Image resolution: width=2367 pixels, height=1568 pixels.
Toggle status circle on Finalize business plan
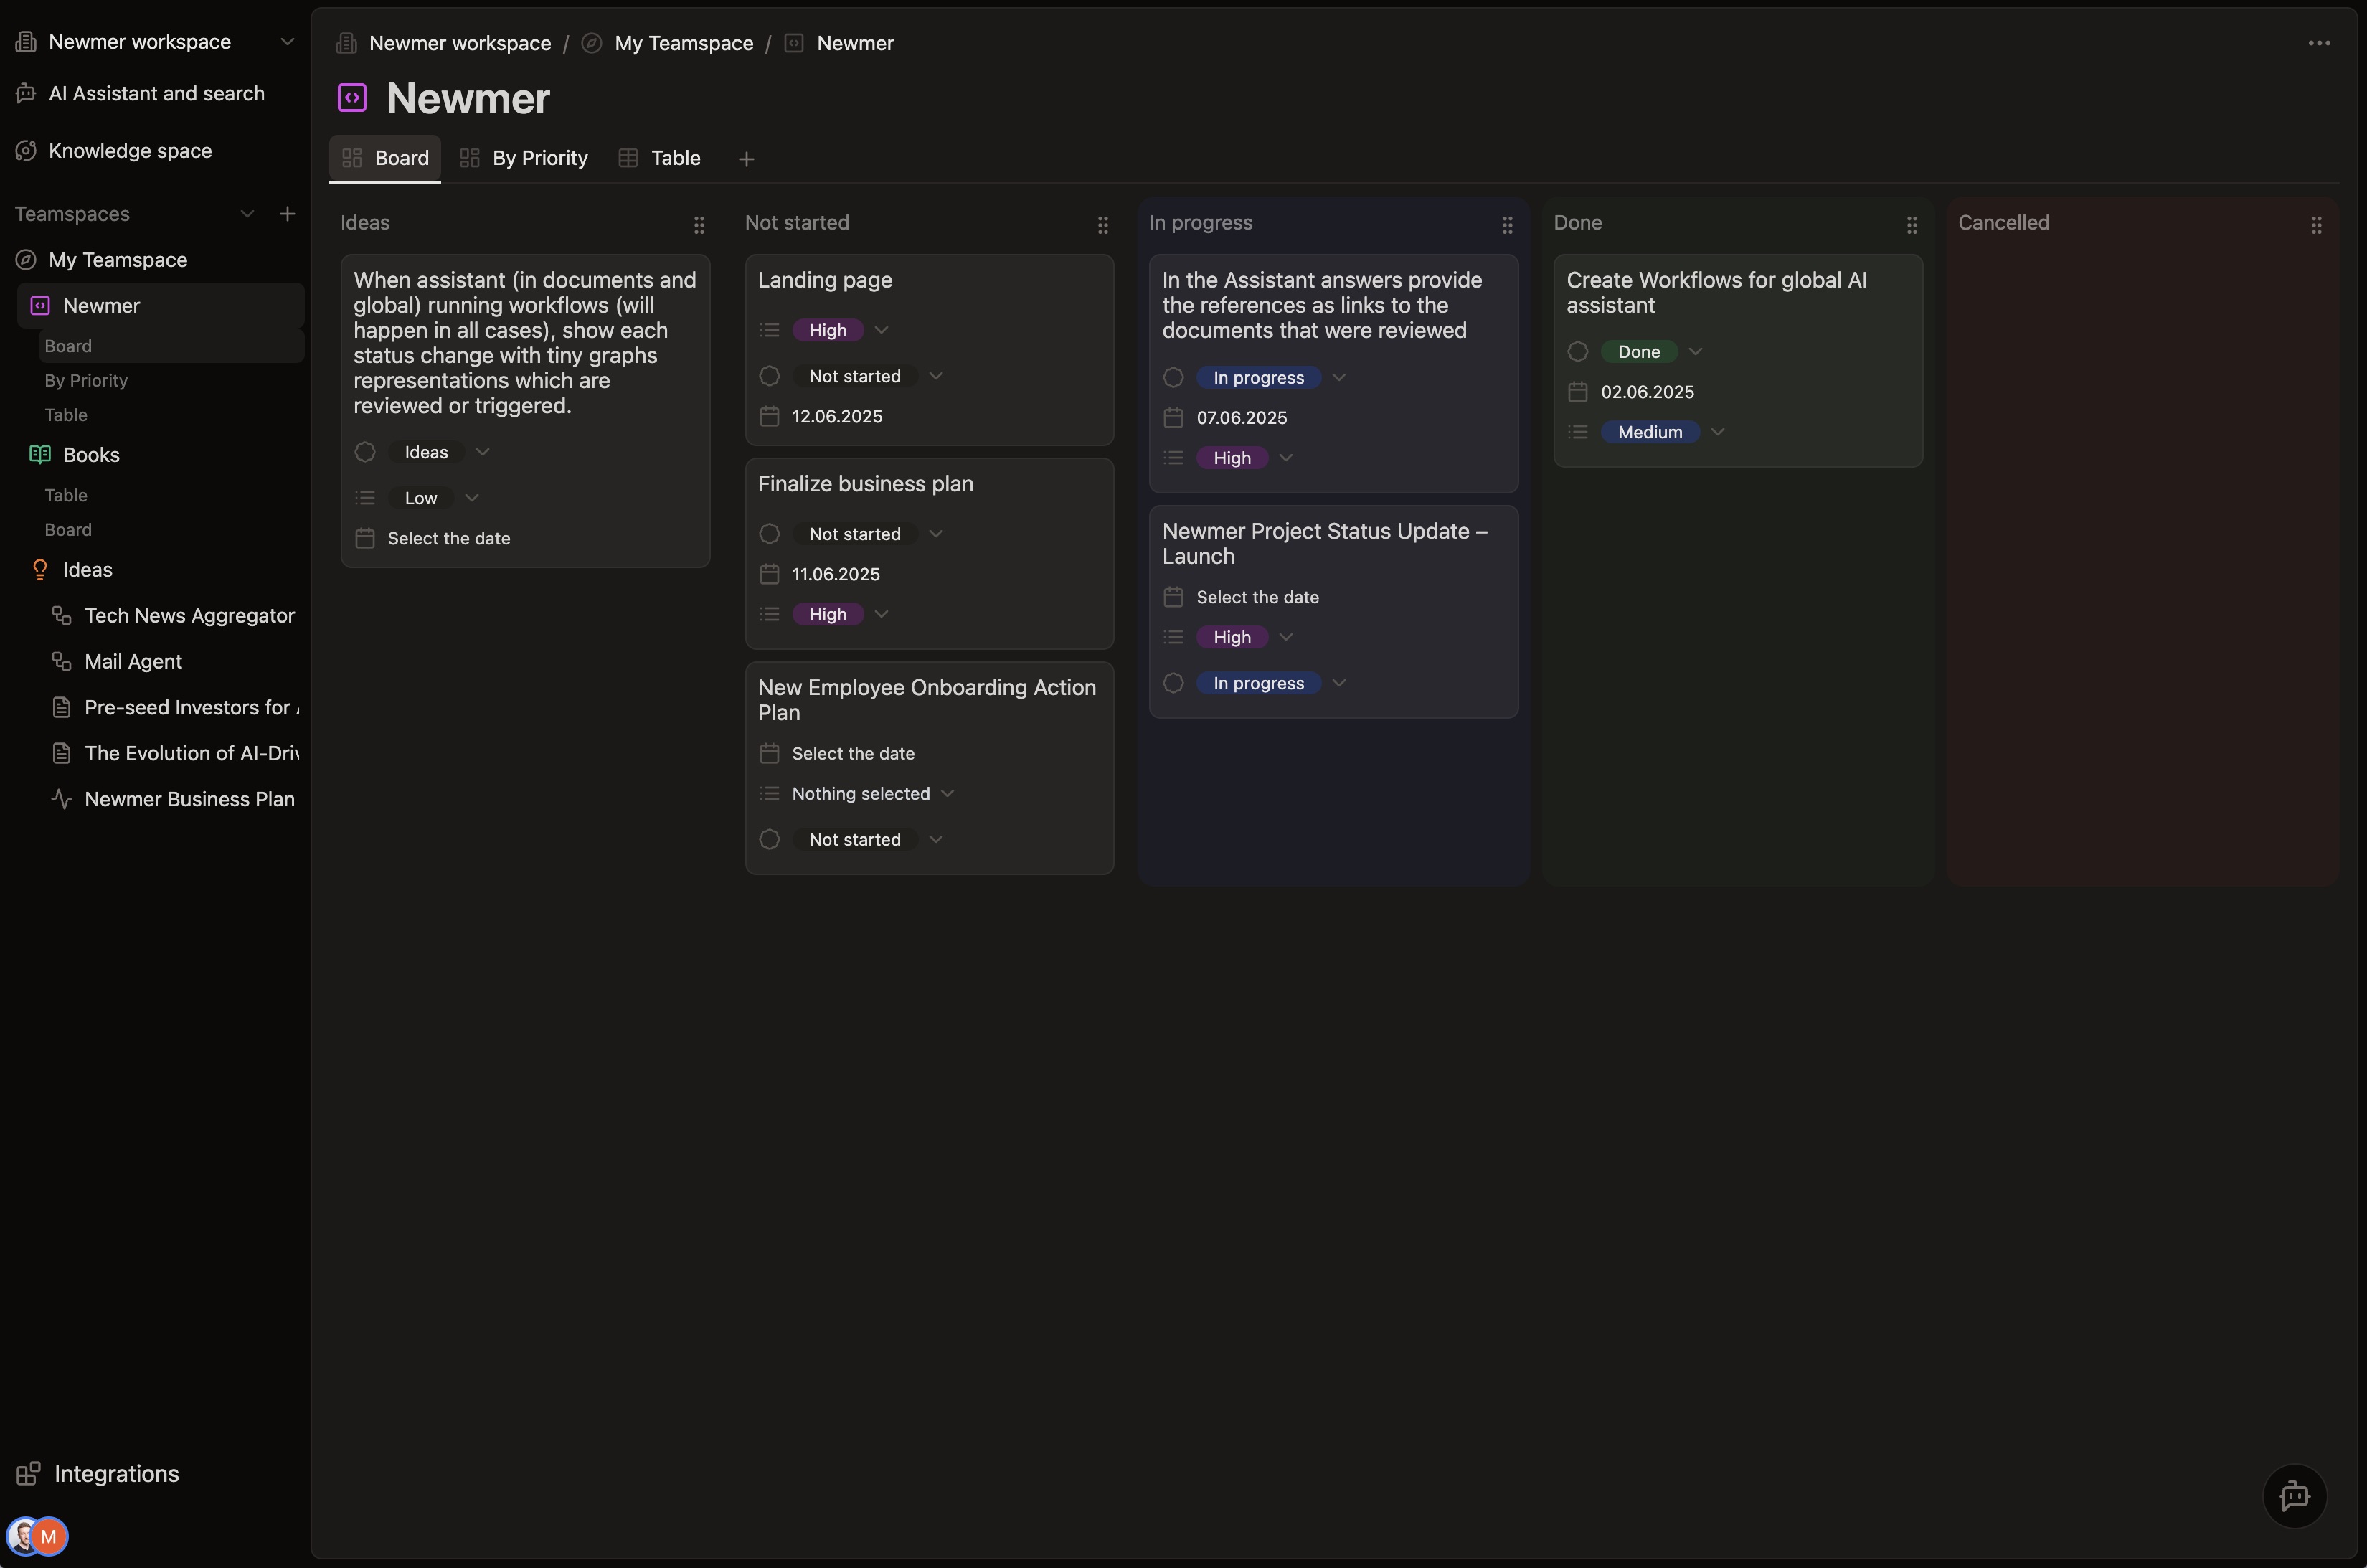tap(769, 534)
